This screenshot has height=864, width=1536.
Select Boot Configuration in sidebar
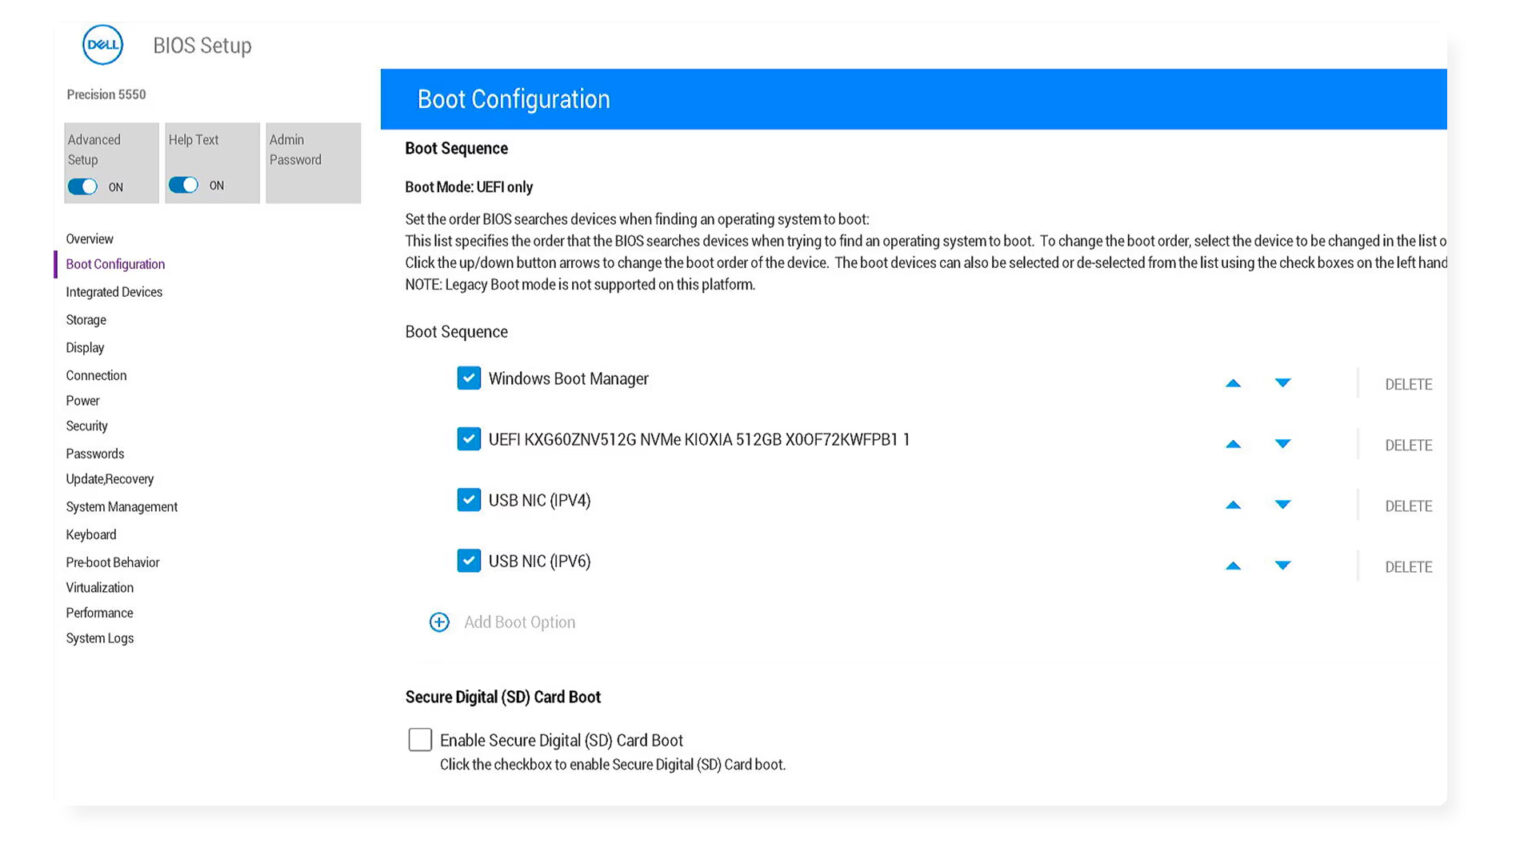tap(115, 264)
